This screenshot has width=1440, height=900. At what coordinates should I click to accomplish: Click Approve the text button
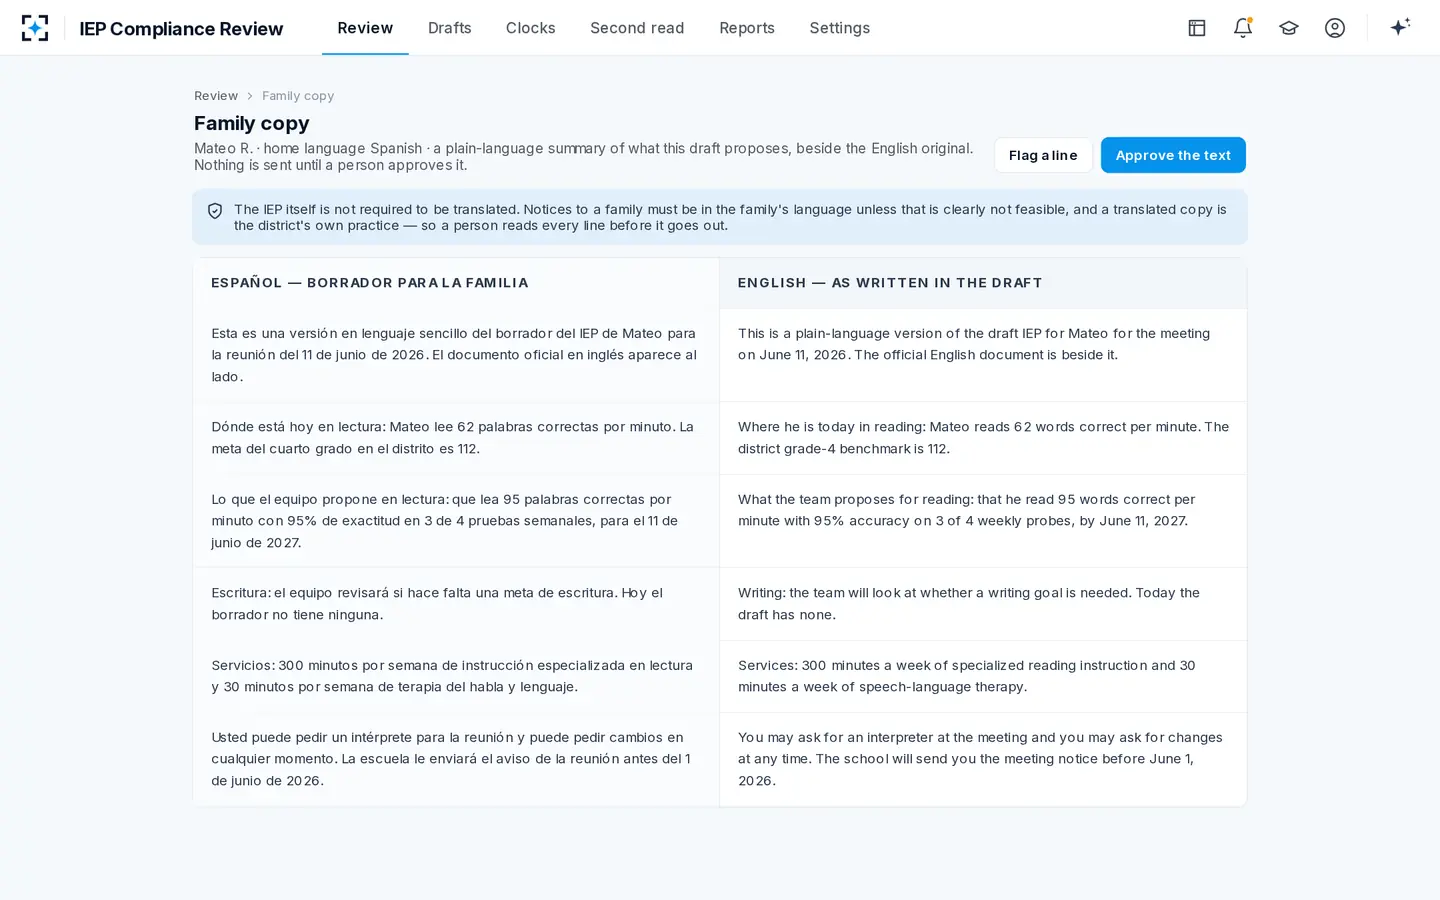point(1173,155)
